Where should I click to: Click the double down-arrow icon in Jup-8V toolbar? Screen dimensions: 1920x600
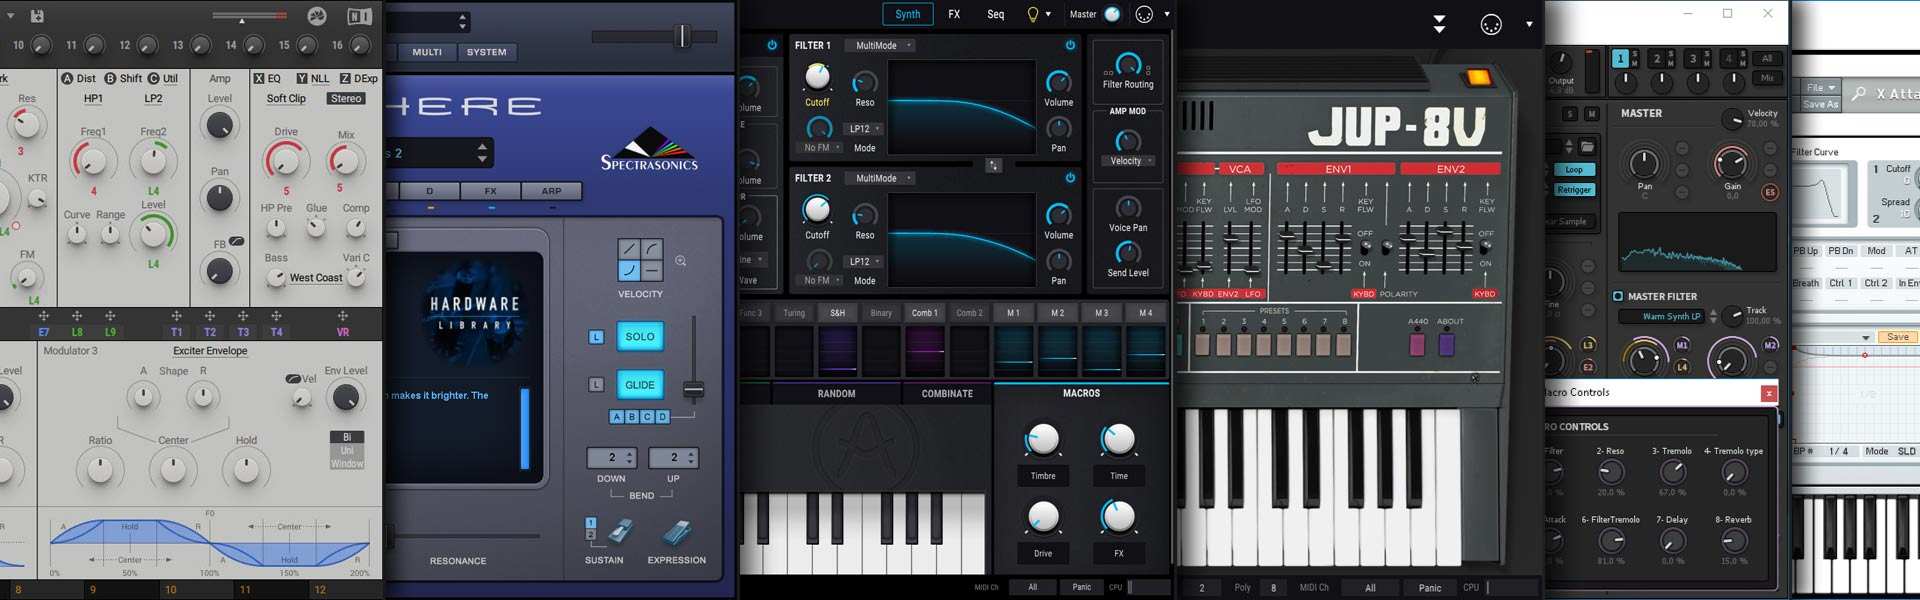[x=1439, y=24]
